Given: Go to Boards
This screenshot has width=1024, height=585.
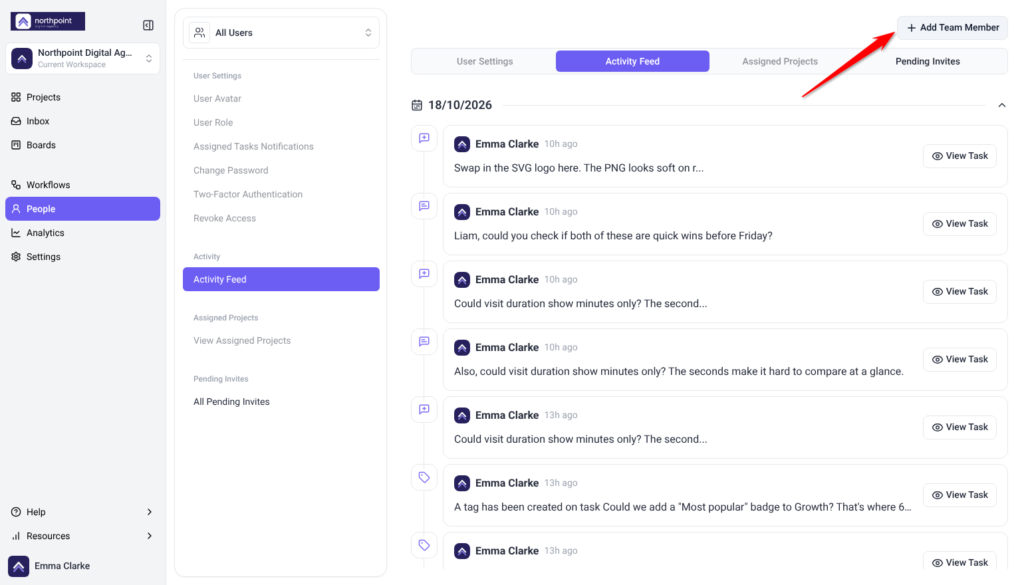Looking at the screenshot, I should pyautogui.click(x=82, y=145).
